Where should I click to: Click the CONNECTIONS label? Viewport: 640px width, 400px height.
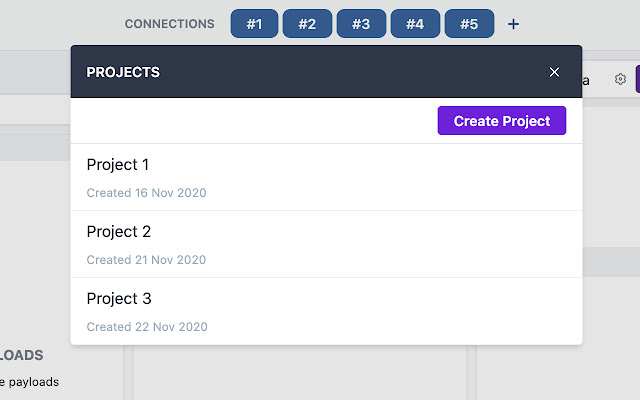[169, 24]
